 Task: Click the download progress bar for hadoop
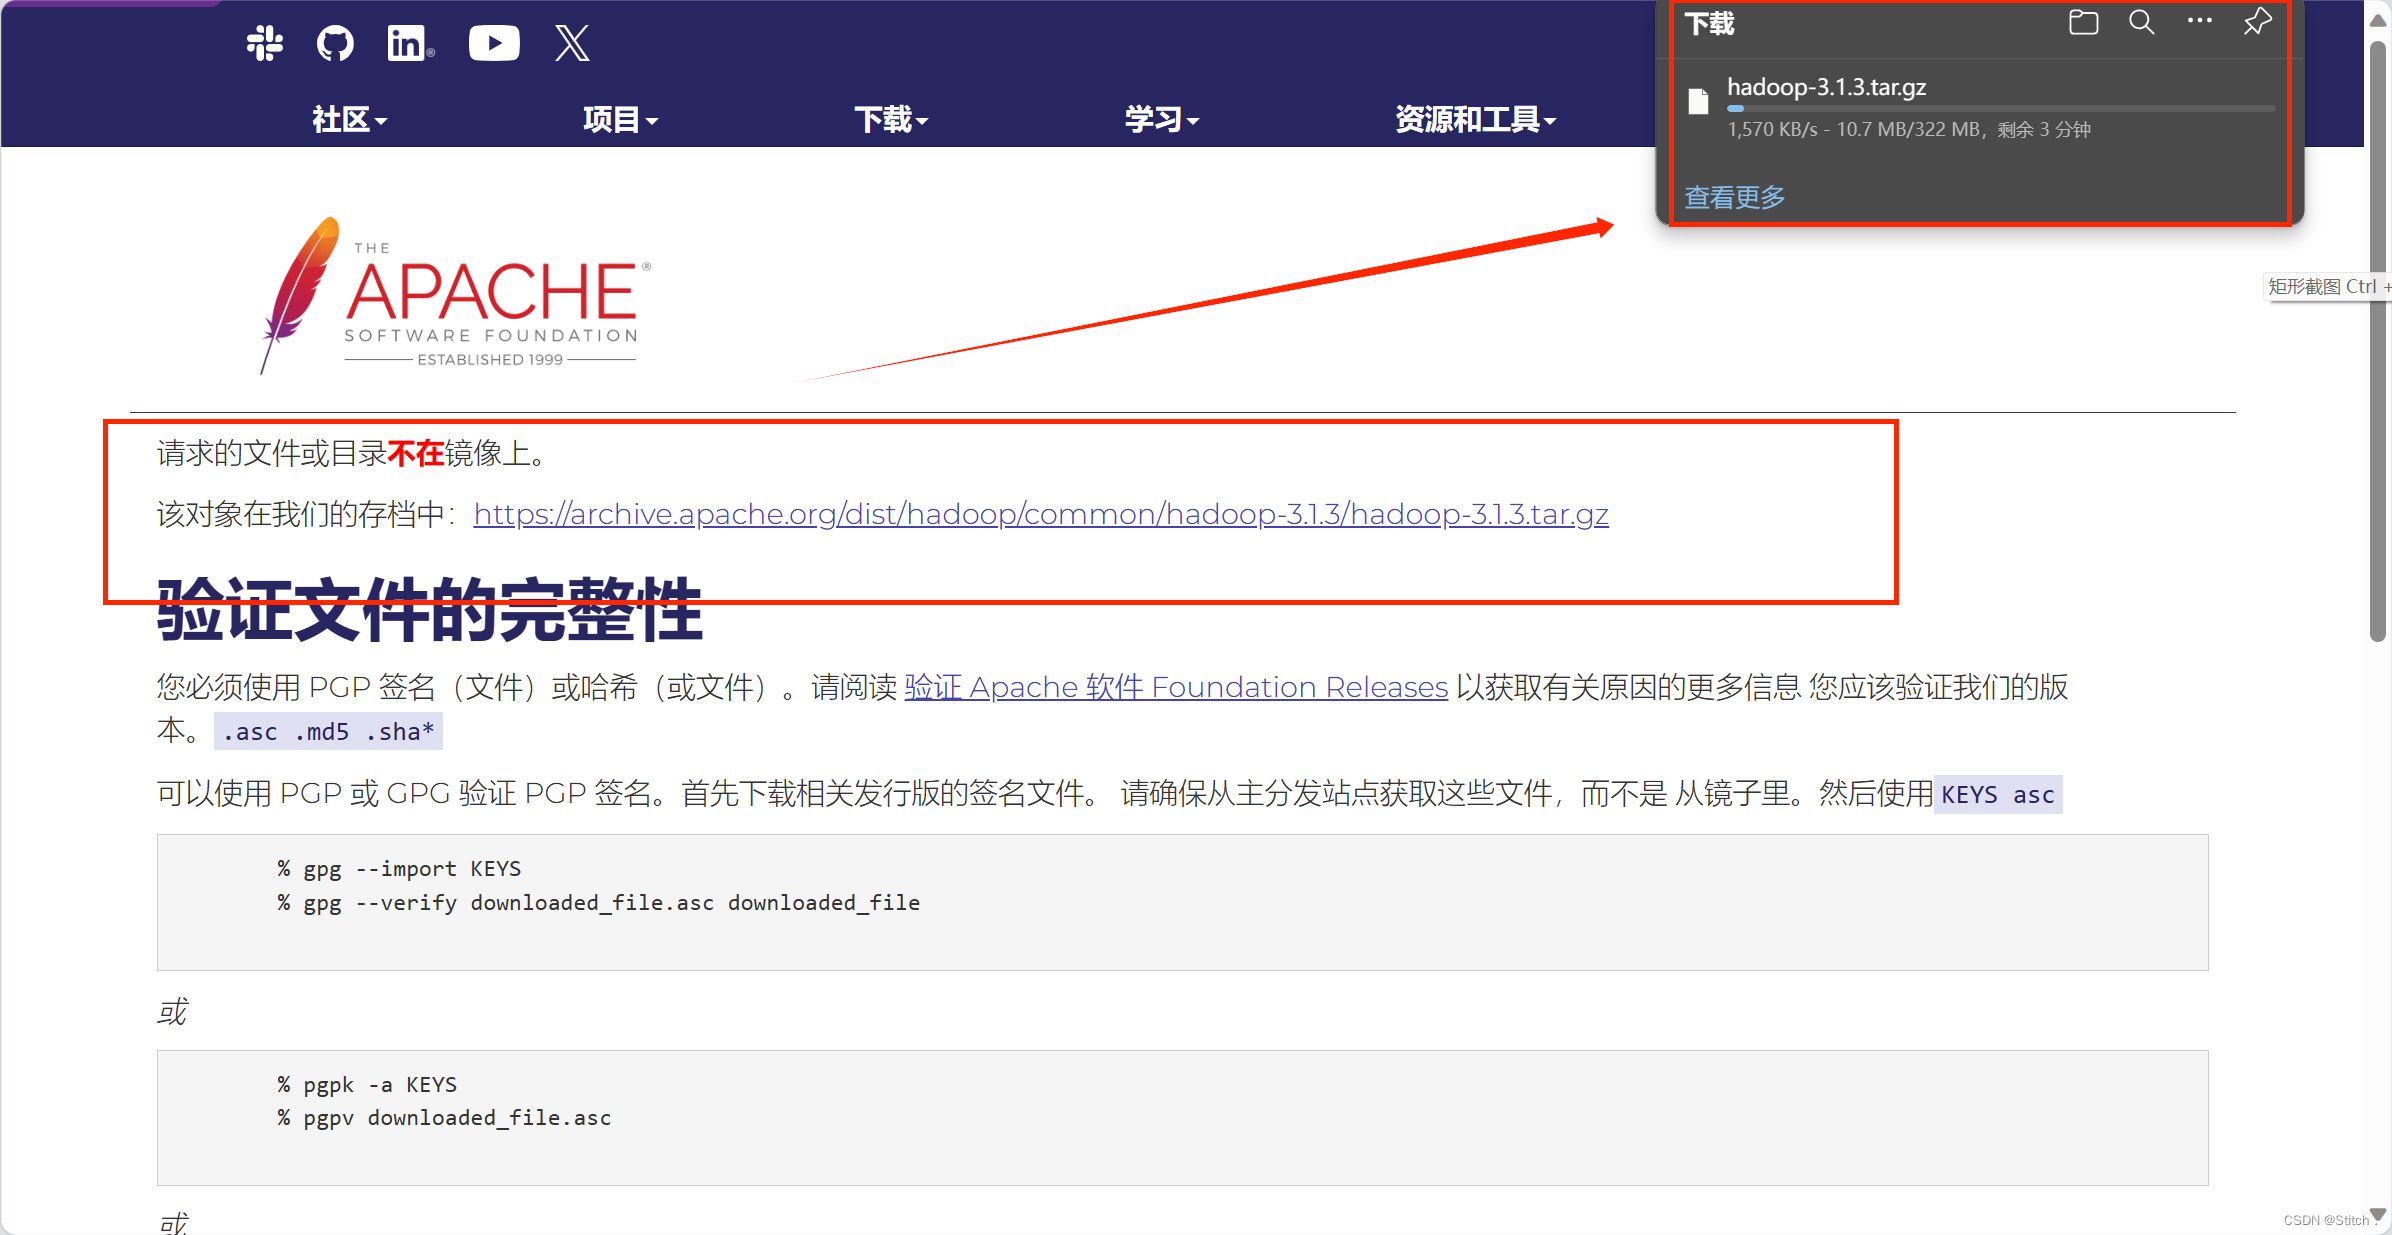2000,108
